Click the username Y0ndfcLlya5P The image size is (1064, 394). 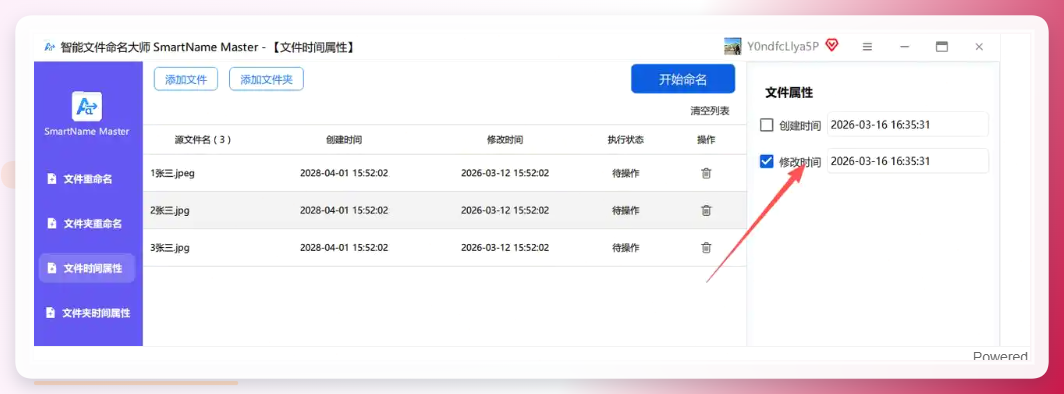pyautogui.click(x=783, y=46)
